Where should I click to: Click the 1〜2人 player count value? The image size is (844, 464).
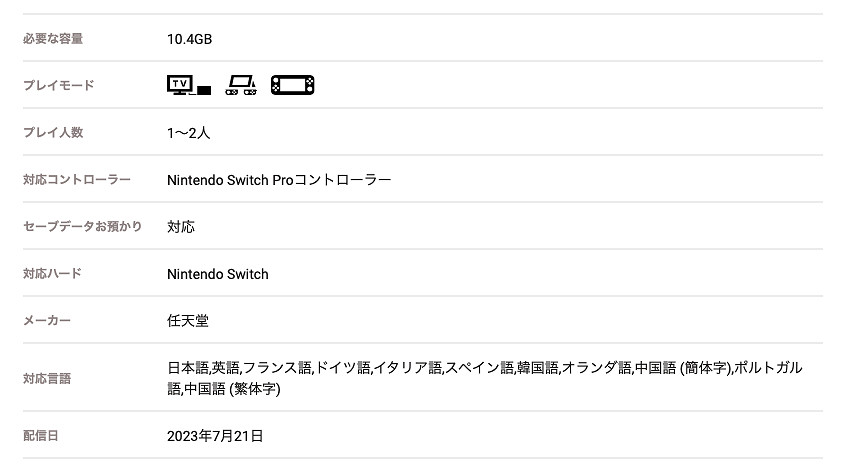click(x=189, y=132)
